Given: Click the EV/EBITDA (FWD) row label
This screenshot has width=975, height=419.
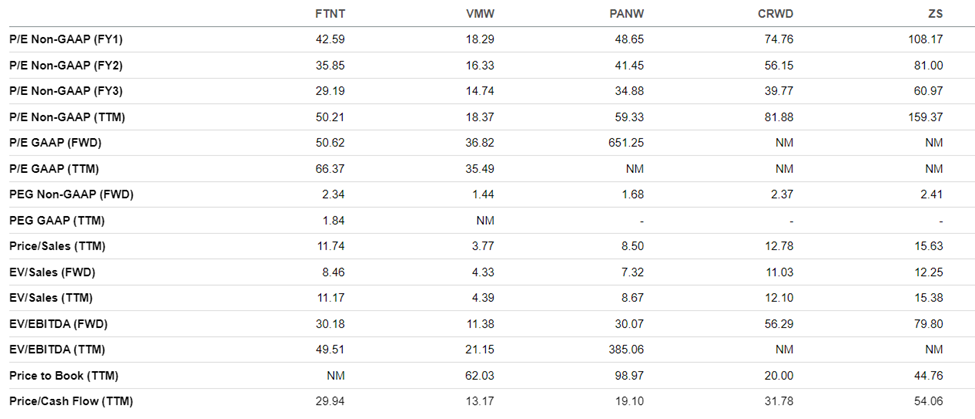Looking at the screenshot, I should click(58, 324).
